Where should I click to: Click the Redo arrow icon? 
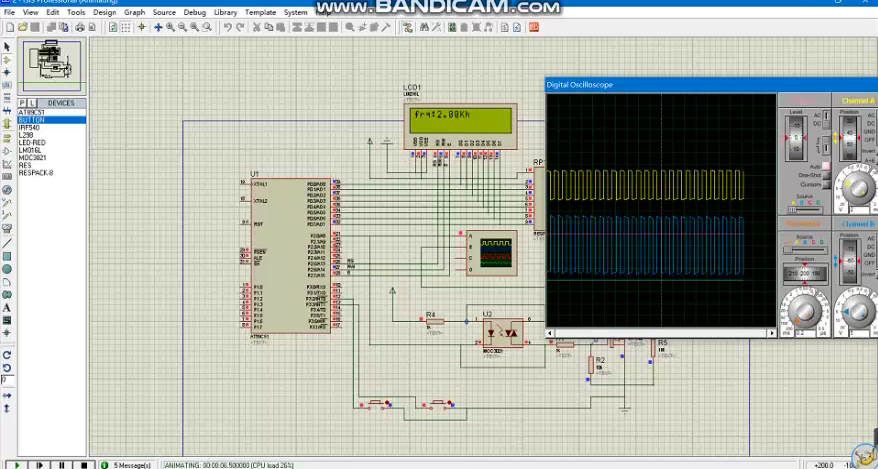240,27
